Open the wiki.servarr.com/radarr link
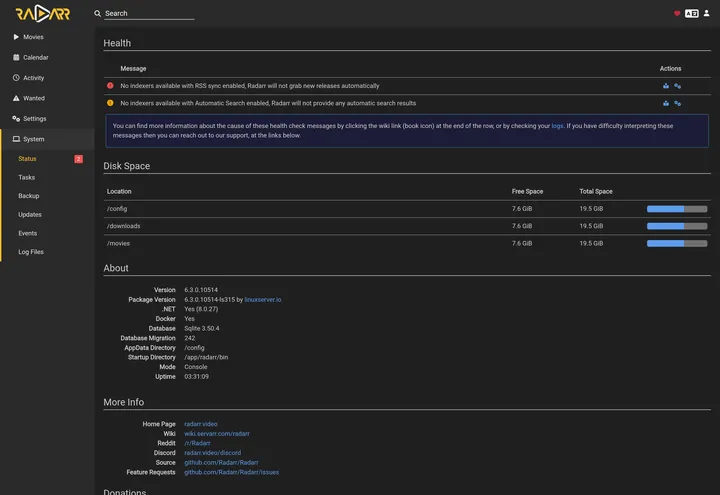 pyautogui.click(x=217, y=433)
